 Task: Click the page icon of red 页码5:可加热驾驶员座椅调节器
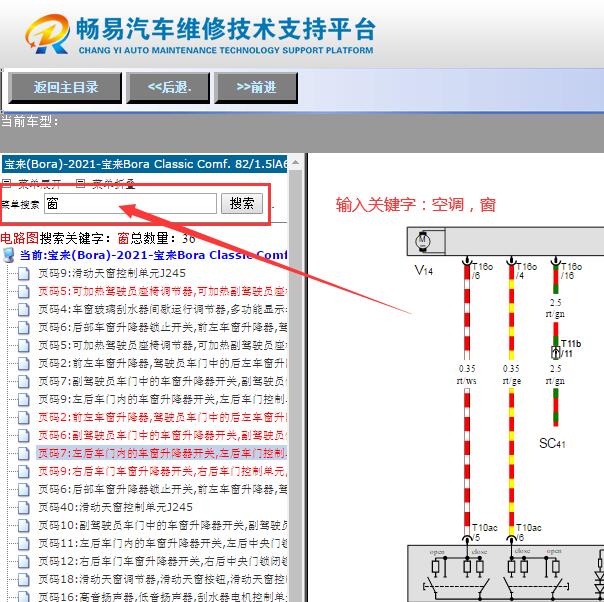point(23,292)
